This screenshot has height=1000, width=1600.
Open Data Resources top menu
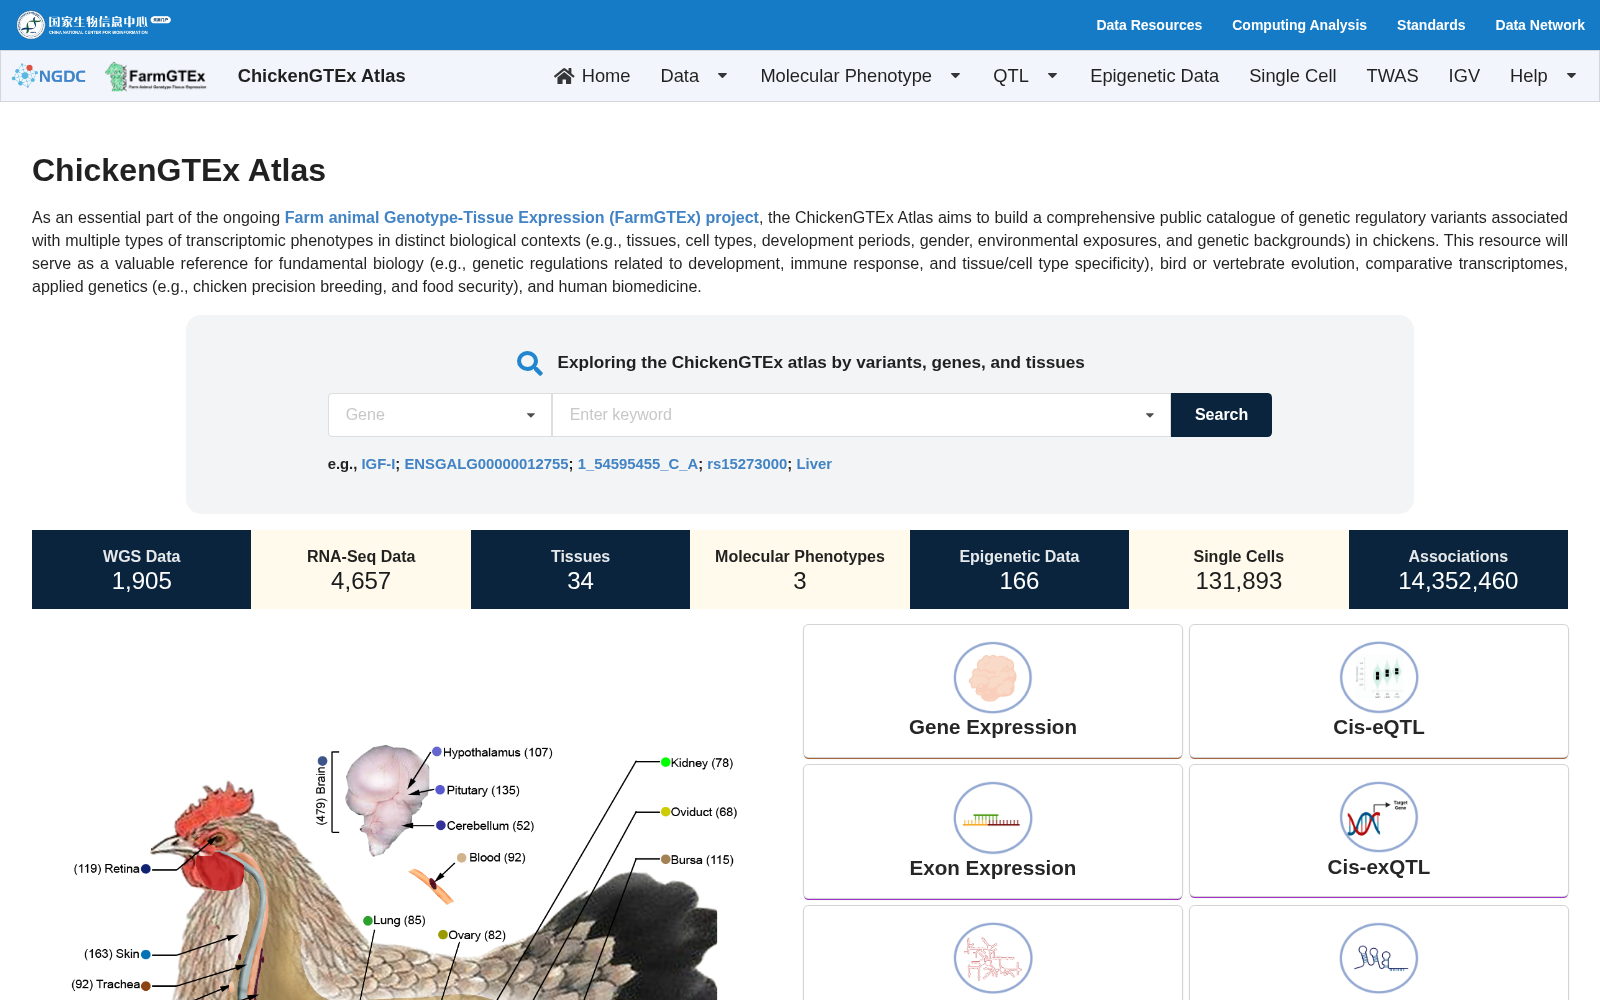[x=1149, y=25]
